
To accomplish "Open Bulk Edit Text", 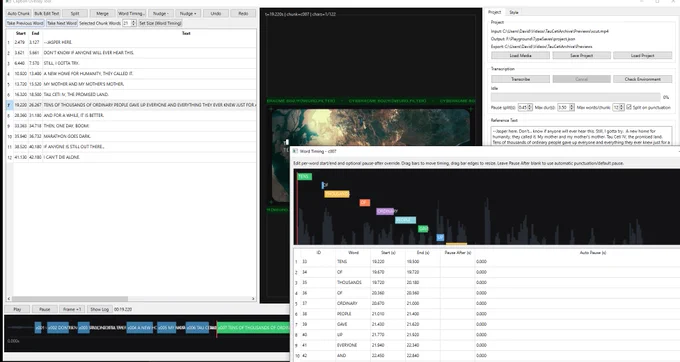I will tap(46, 13).
